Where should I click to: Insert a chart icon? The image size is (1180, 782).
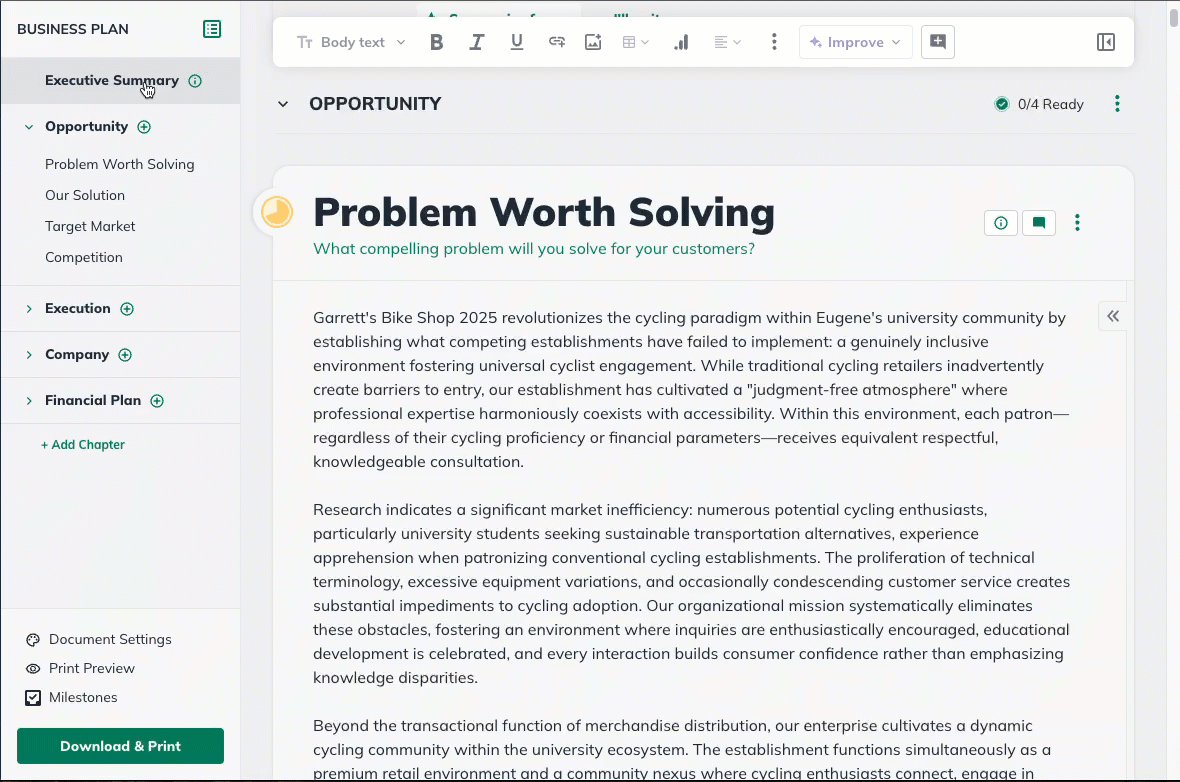681,42
